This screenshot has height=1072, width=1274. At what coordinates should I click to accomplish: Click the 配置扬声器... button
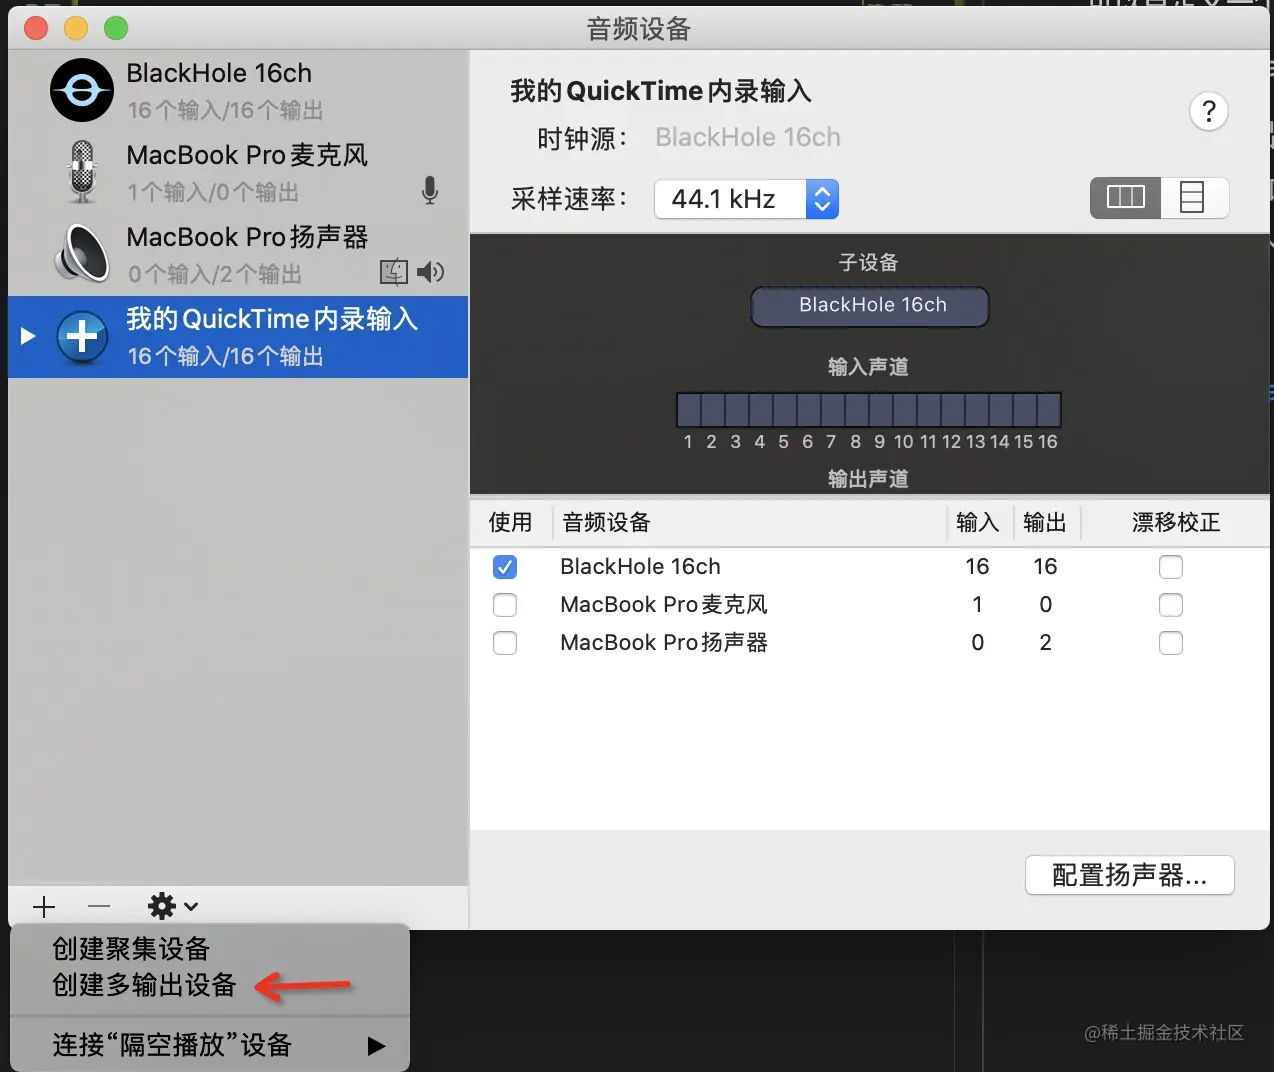pyautogui.click(x=1130, y=875)
